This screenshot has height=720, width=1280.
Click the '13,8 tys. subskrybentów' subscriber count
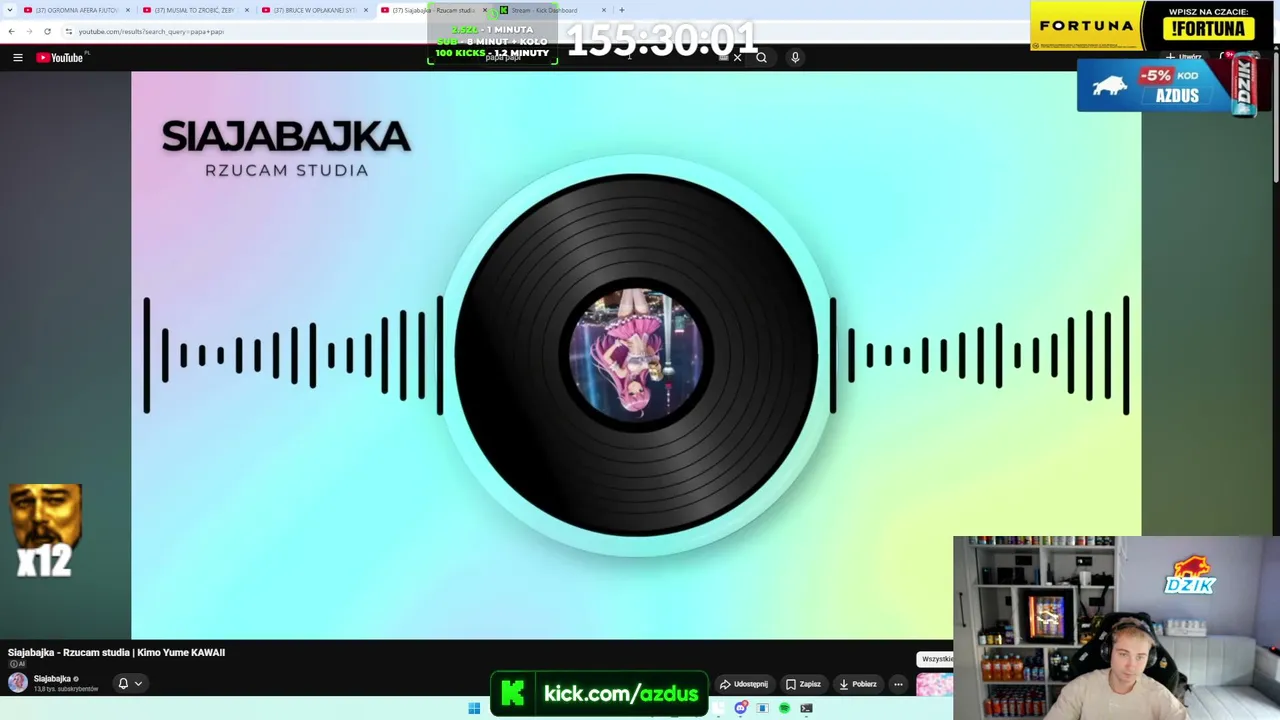[x=66, y=689]
